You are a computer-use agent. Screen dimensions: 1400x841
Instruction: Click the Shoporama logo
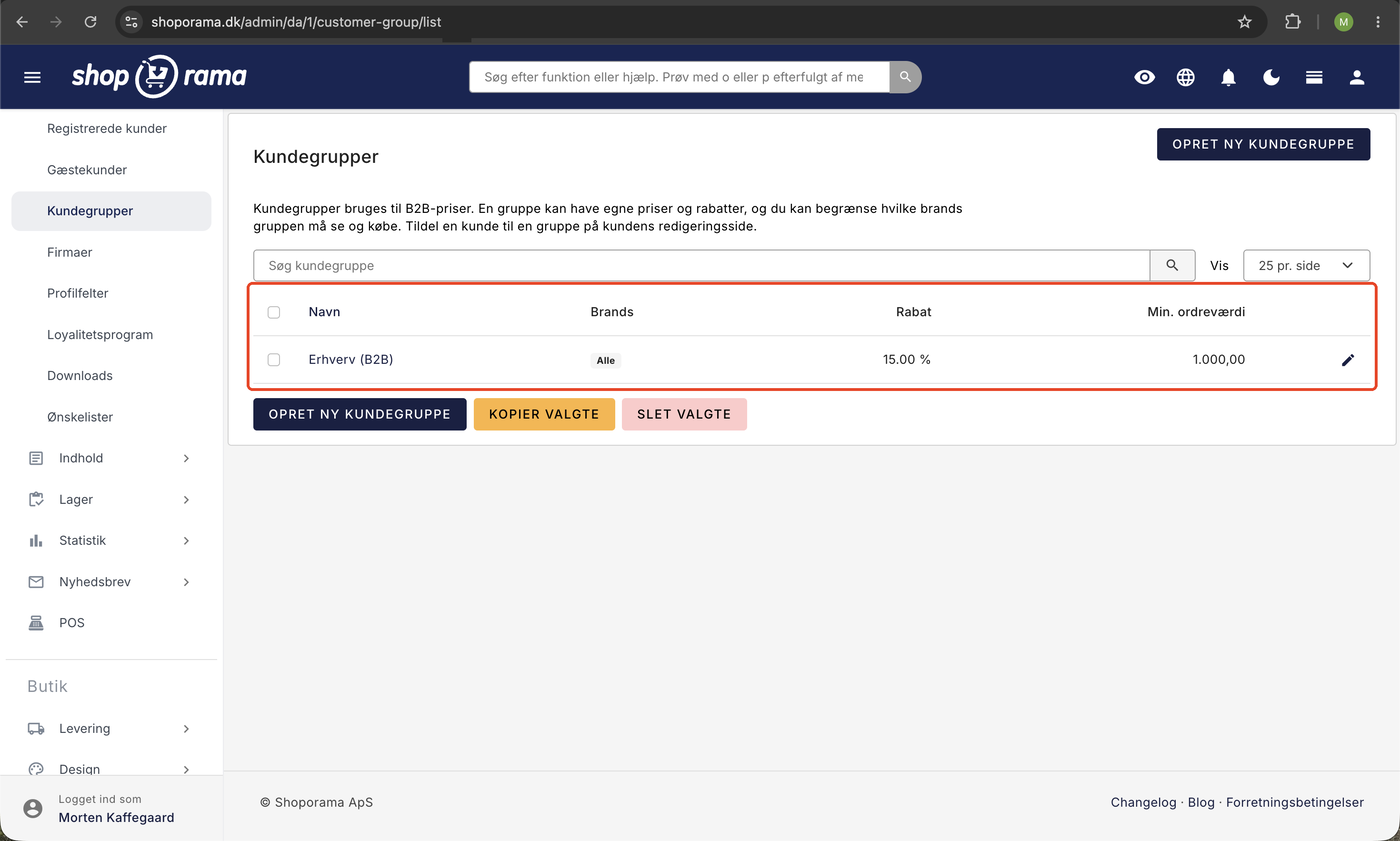click(x=159, y=77)
